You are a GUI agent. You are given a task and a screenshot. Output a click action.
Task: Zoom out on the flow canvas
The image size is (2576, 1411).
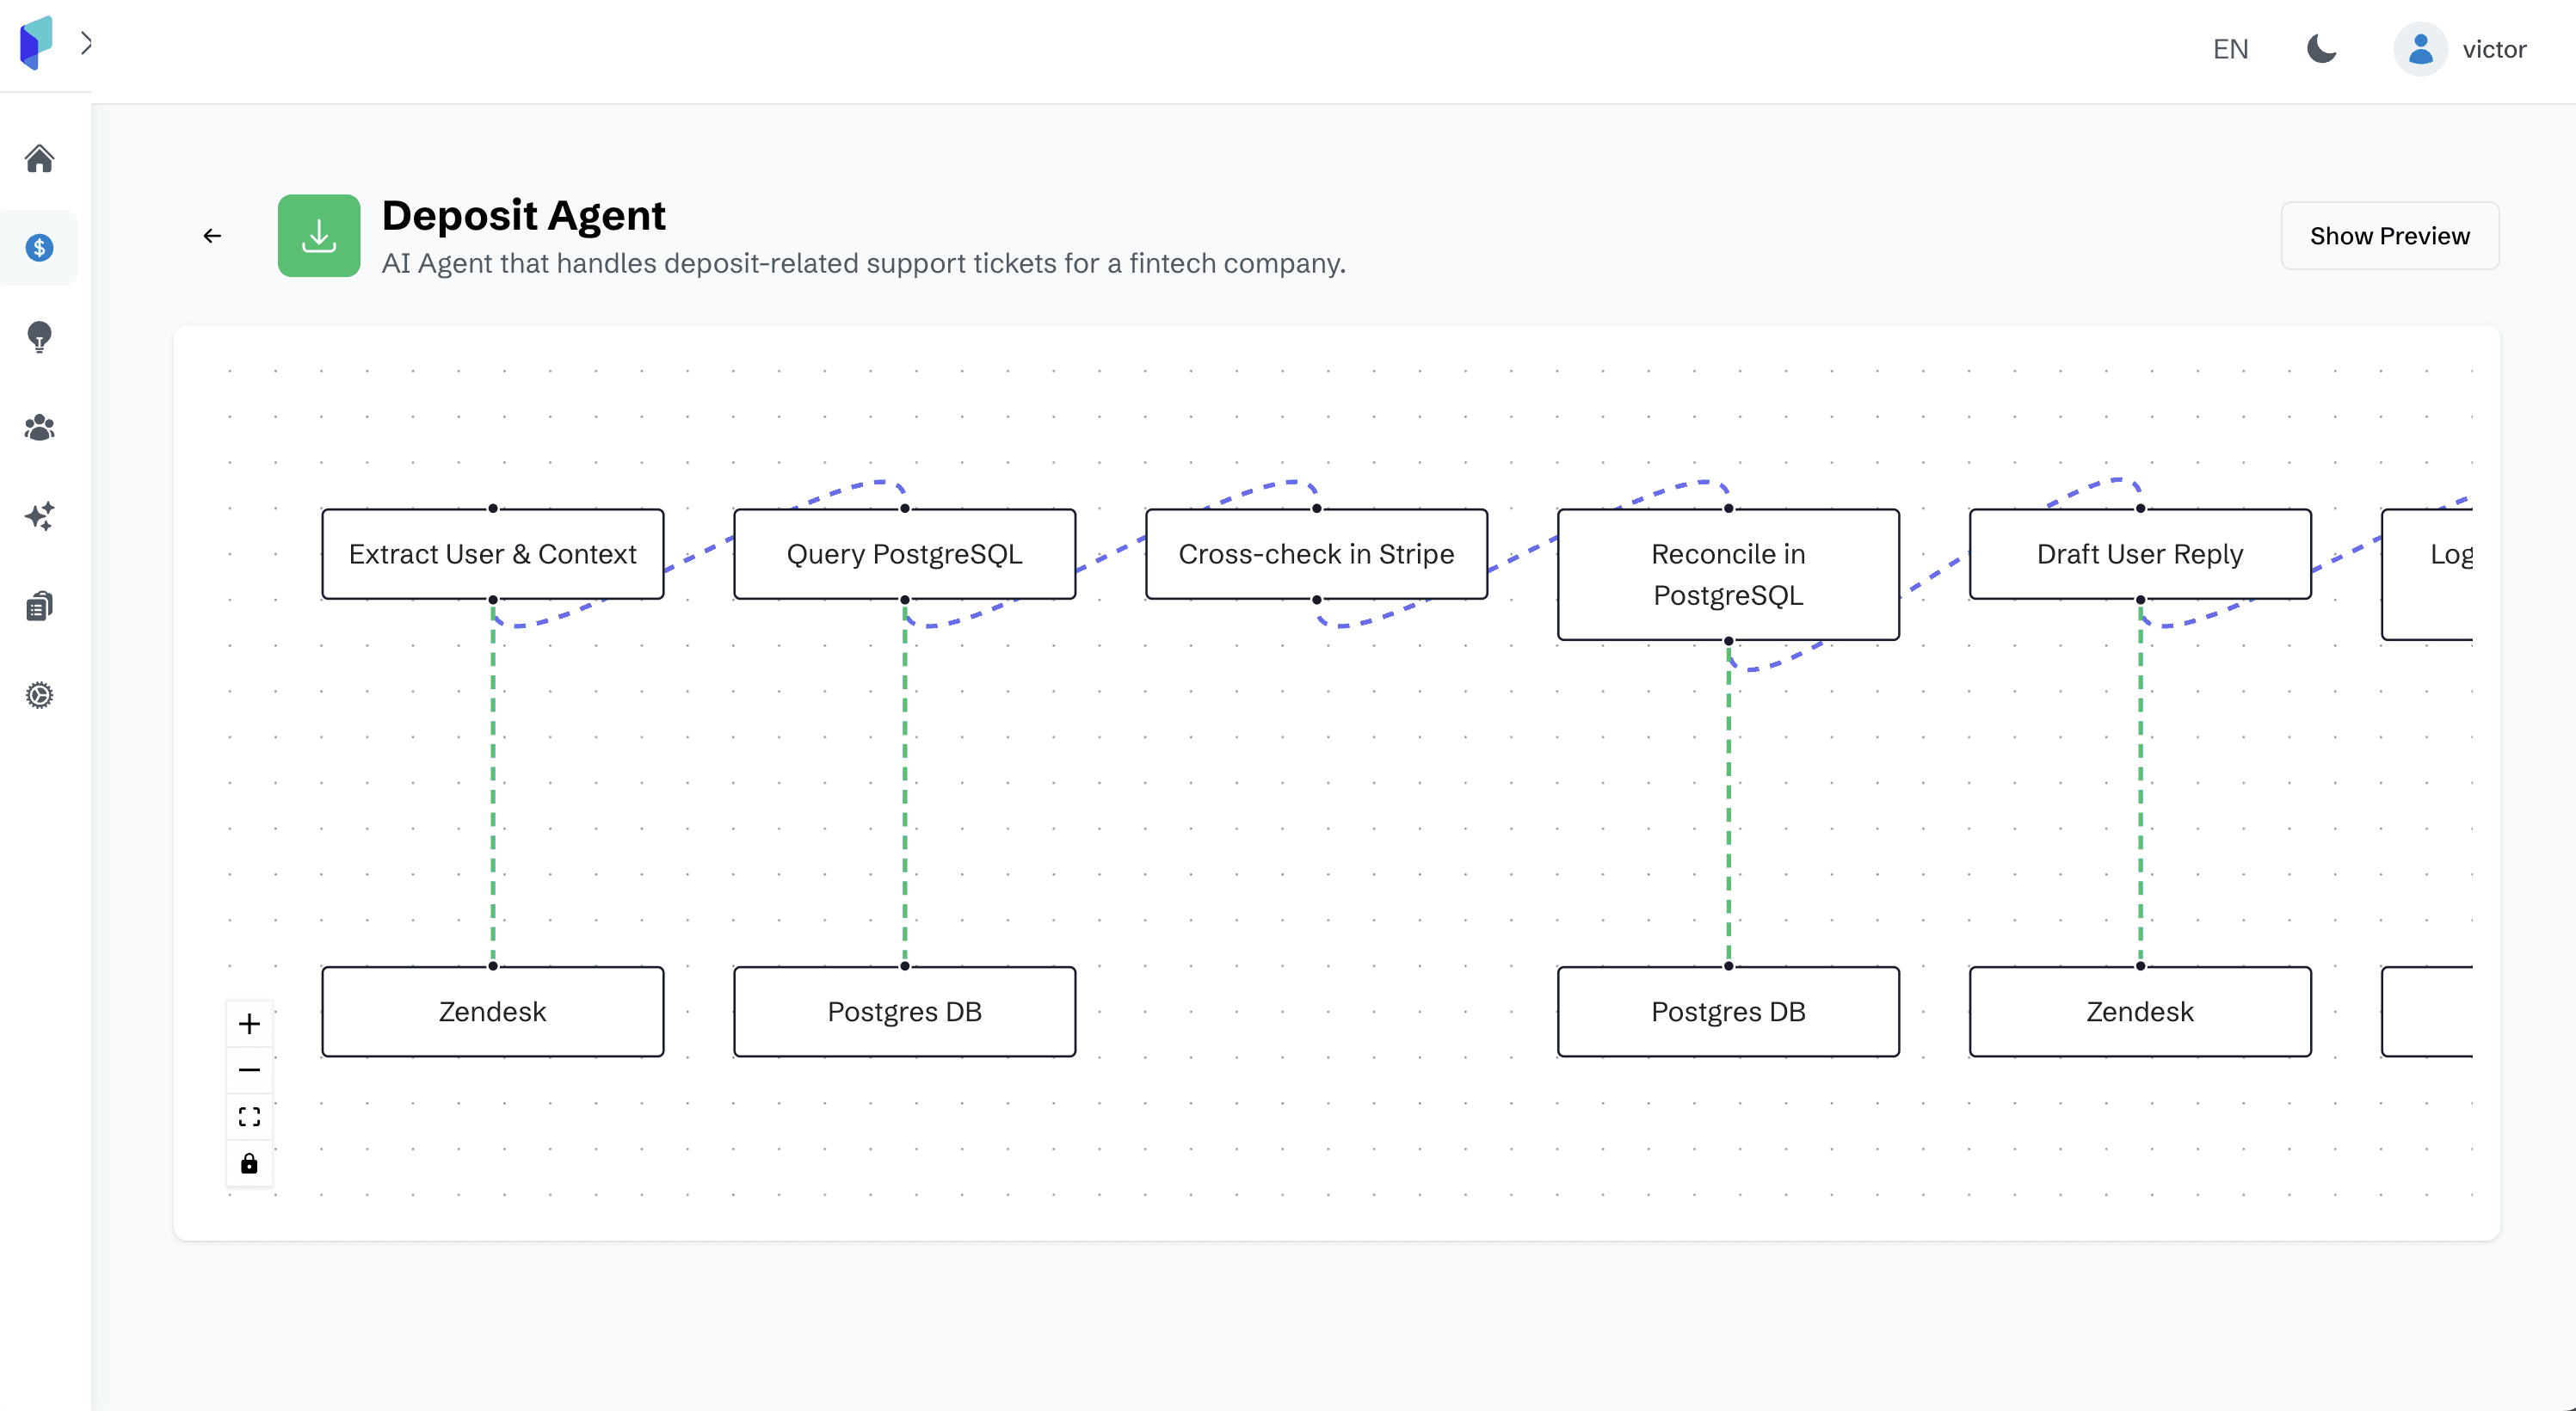coord(249,1070)
